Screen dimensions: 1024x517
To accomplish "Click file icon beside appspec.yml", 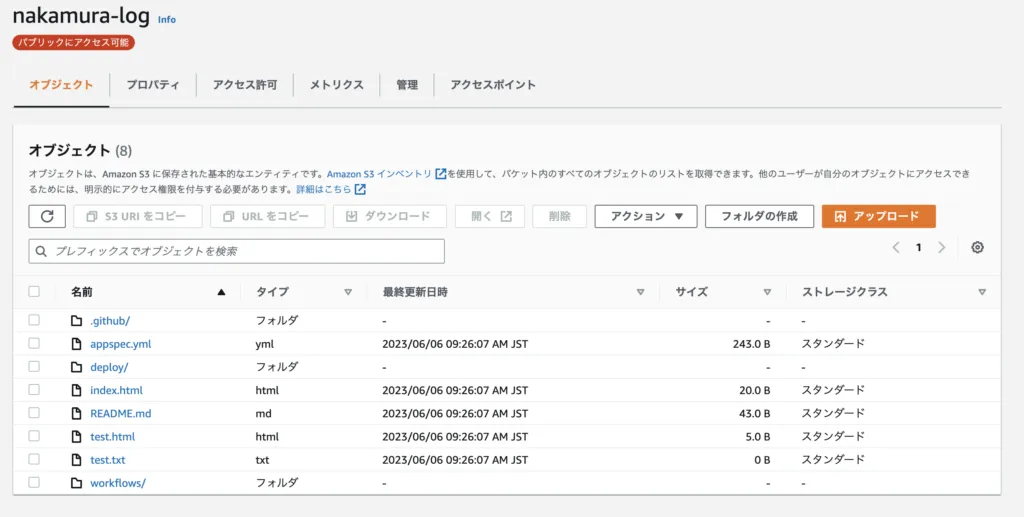I will click(76, 344).
